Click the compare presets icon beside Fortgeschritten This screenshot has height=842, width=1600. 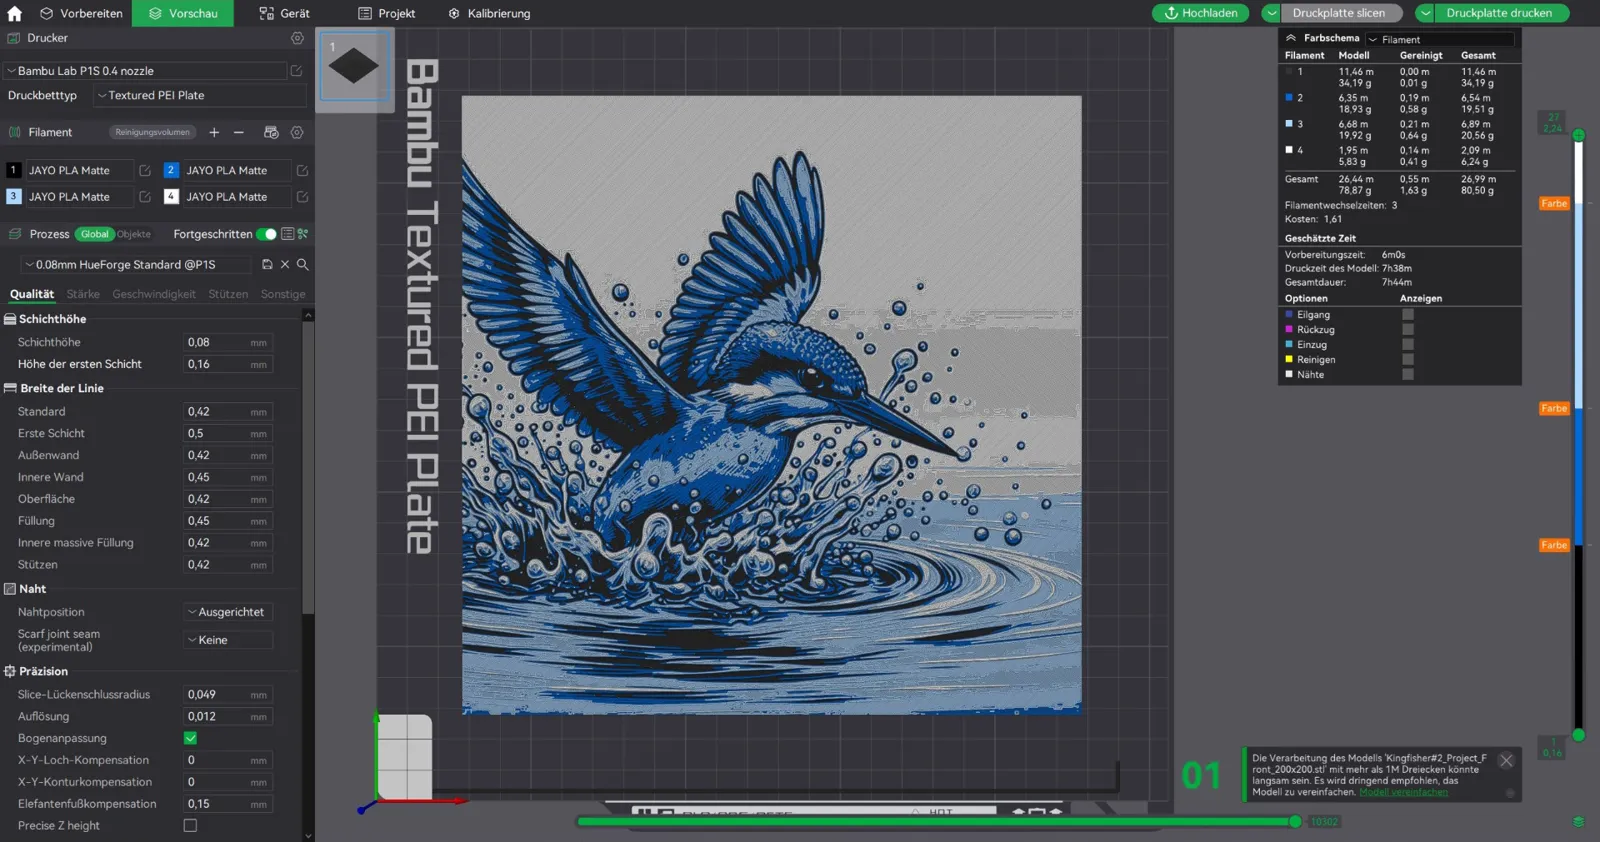pos(303,234)
